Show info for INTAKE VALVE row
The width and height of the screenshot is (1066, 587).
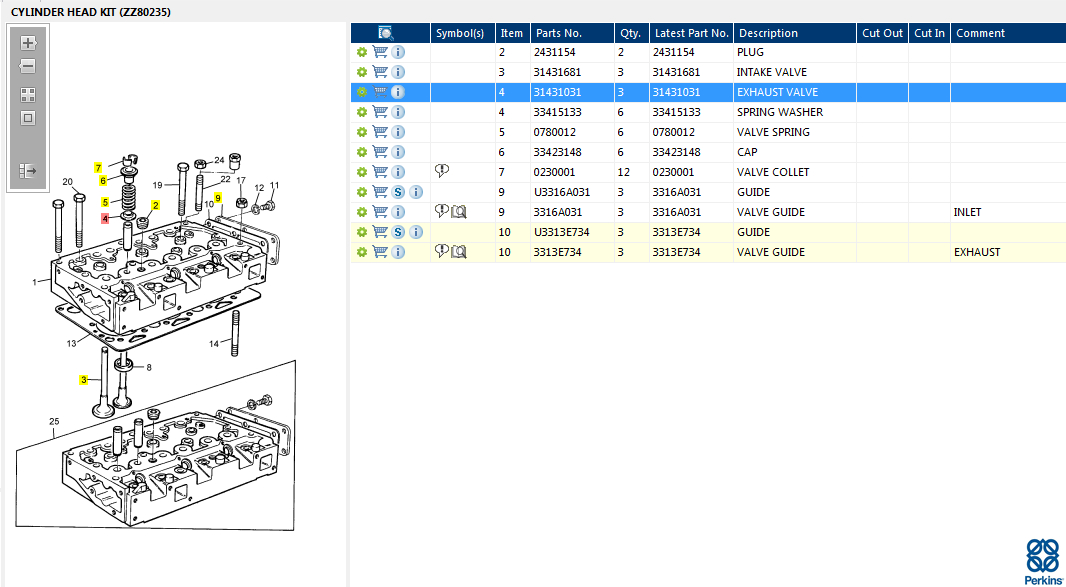point(398,72)
